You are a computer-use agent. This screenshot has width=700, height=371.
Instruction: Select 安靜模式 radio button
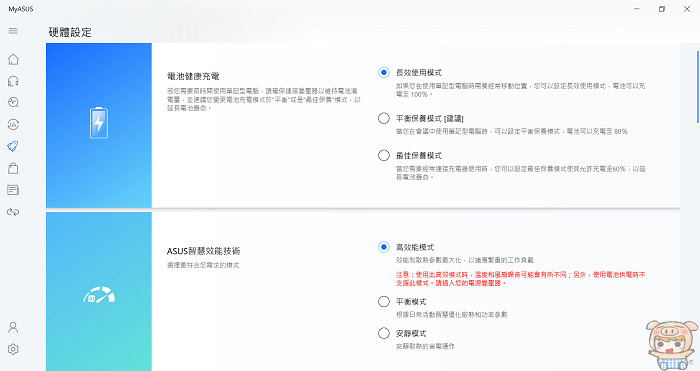[x=383, y=333]
